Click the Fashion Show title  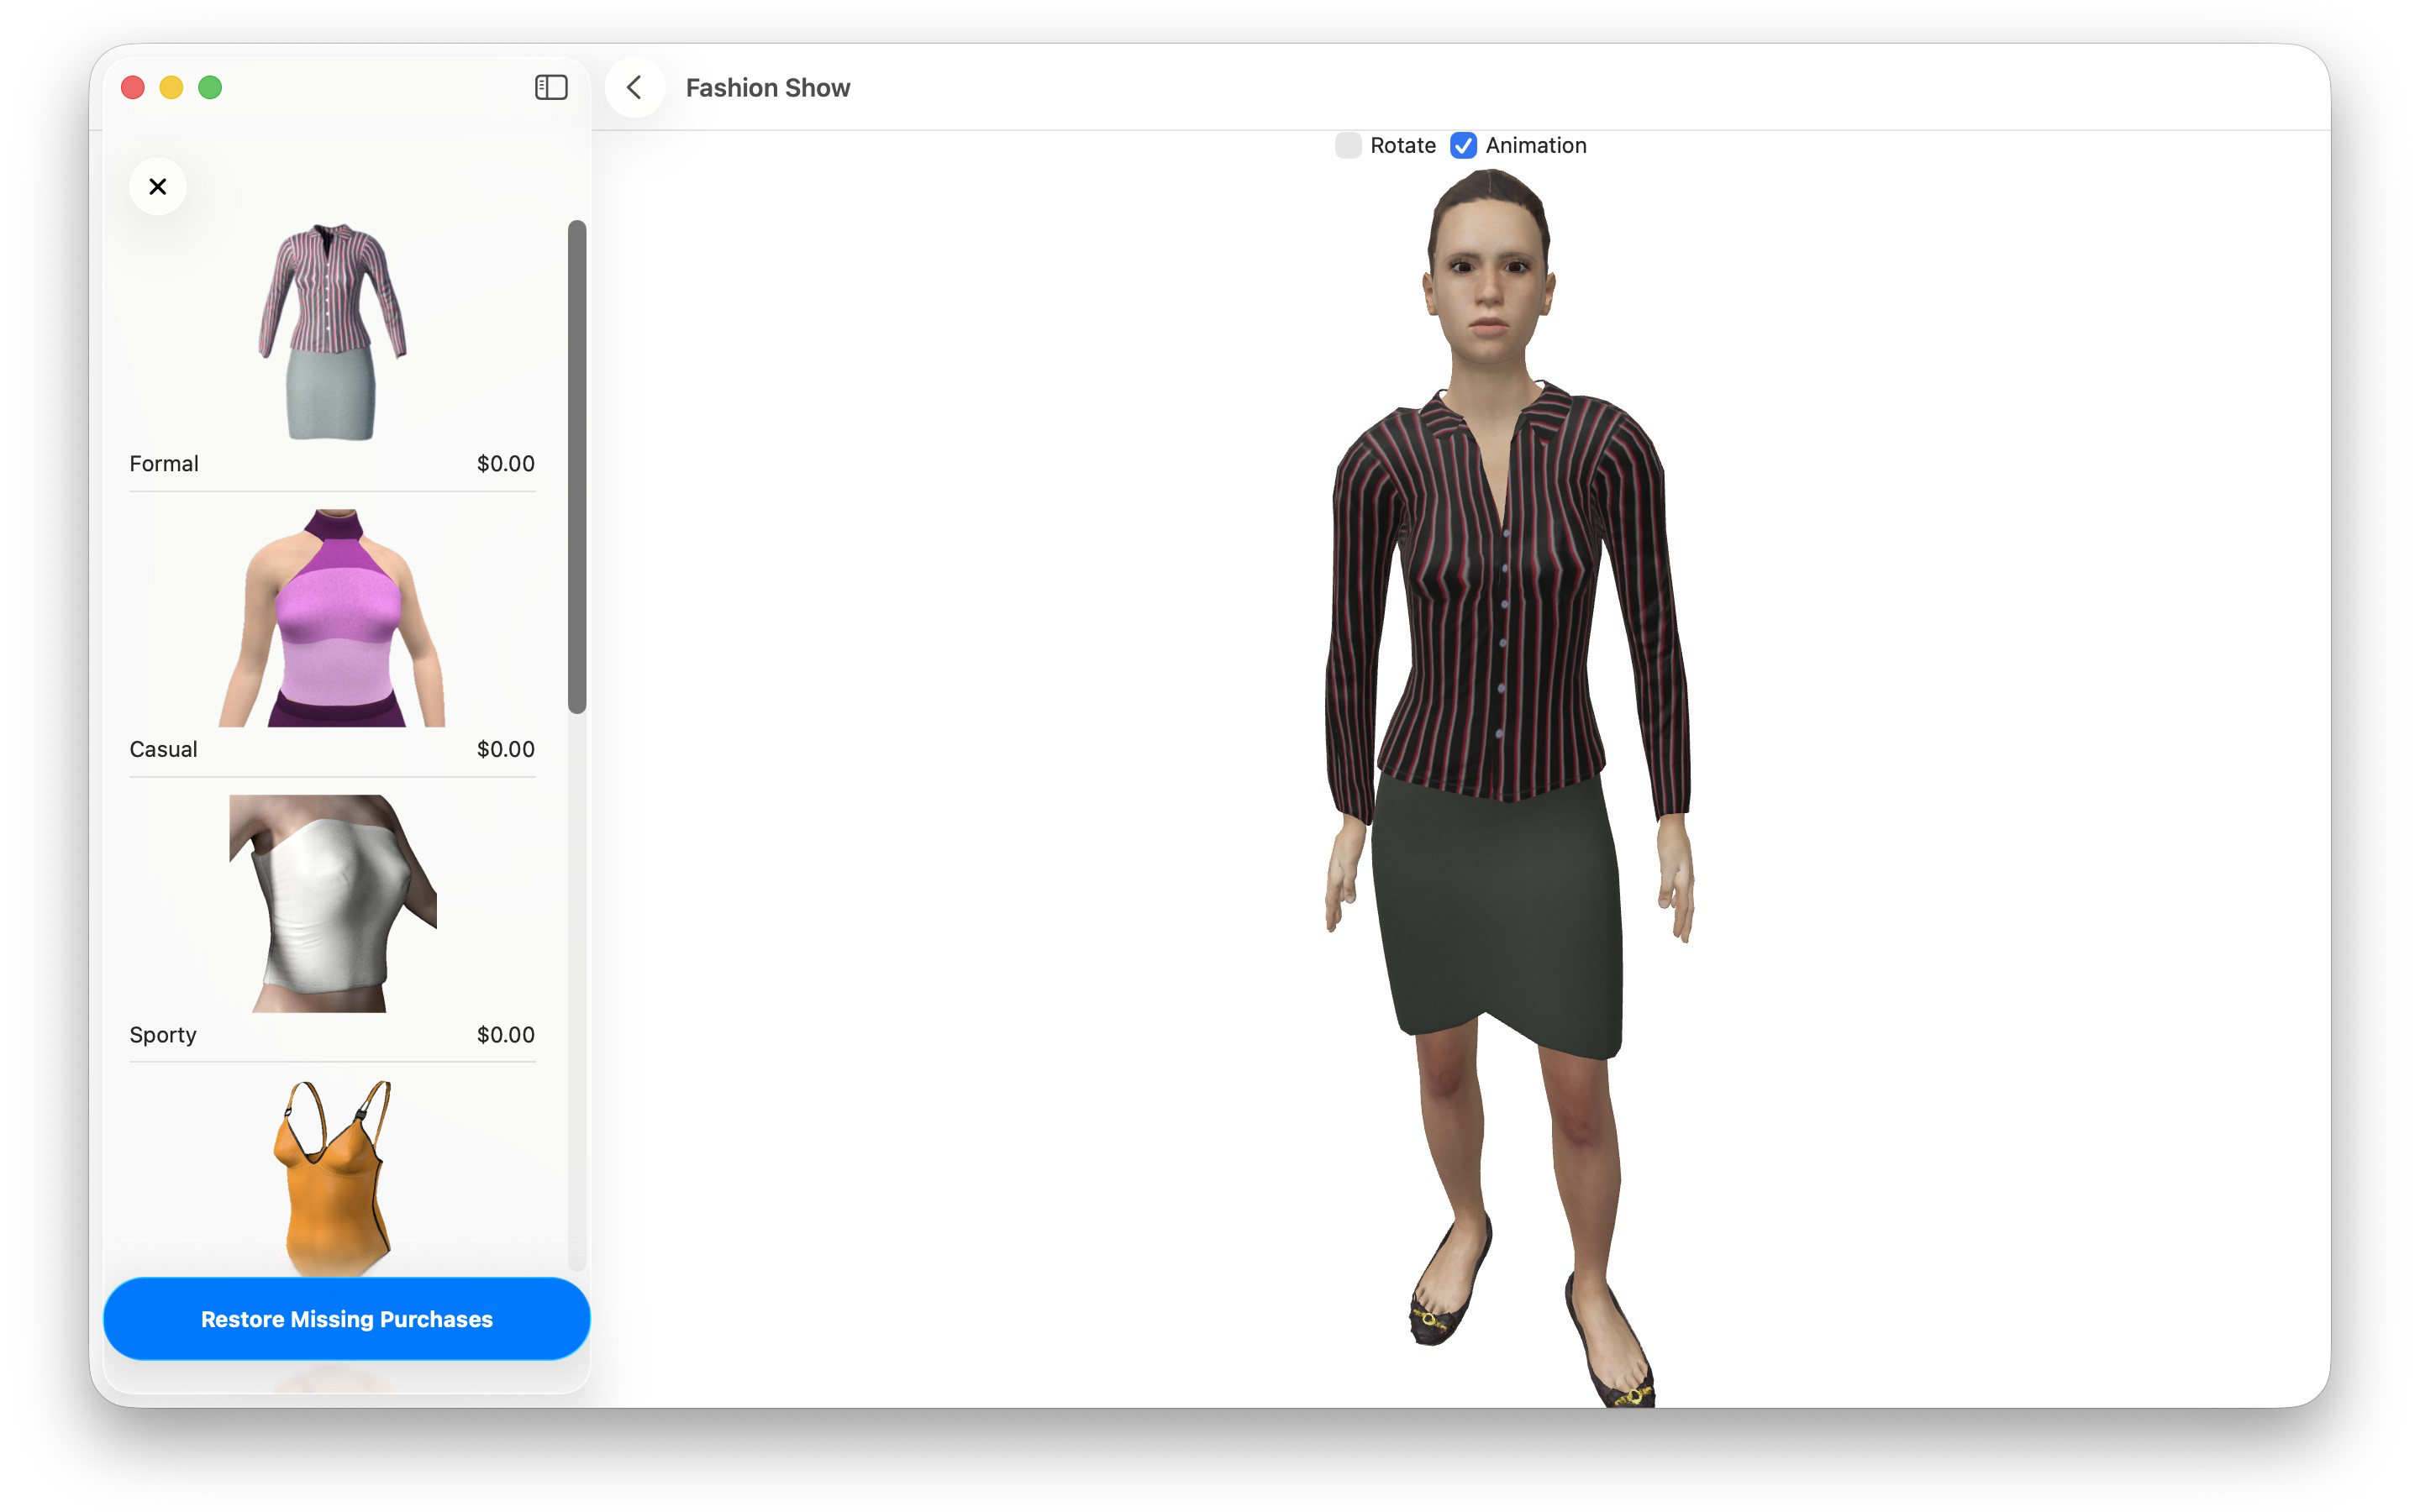point(768,88)
